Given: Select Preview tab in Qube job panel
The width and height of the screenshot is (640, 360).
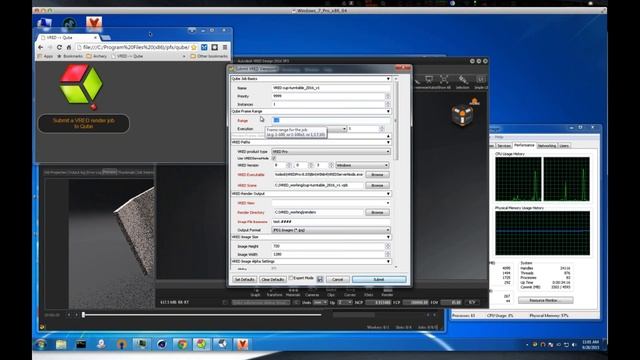Looking at the screenshot, I should [109, 172].
